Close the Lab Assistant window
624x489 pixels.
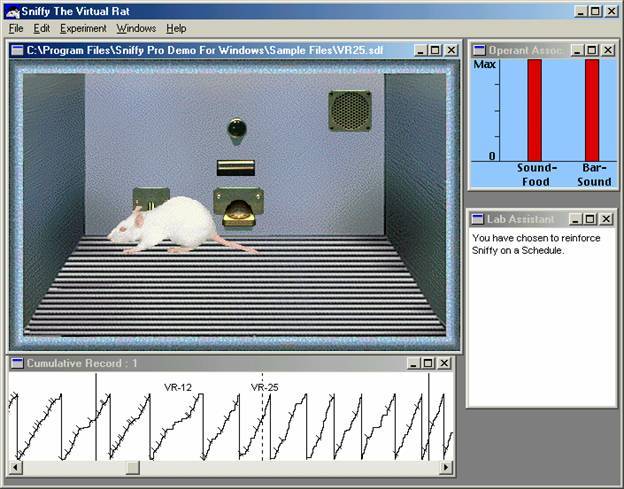coord(606,219)
